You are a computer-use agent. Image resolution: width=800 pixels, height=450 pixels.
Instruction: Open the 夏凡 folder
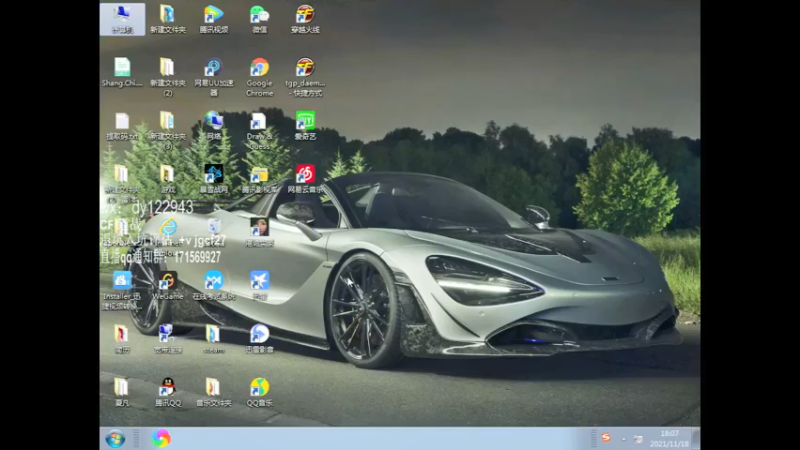click(122, 392)
